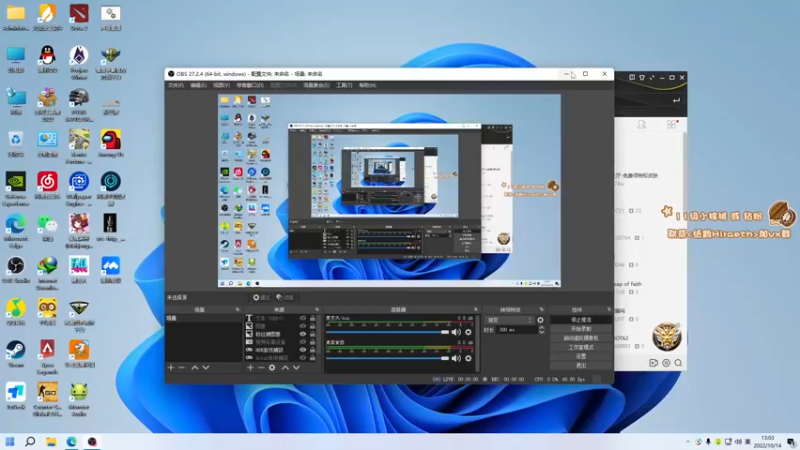This screenshot has width=800, height=450.
Task: Click the 工作室模式 button
Action: (581, 347)
